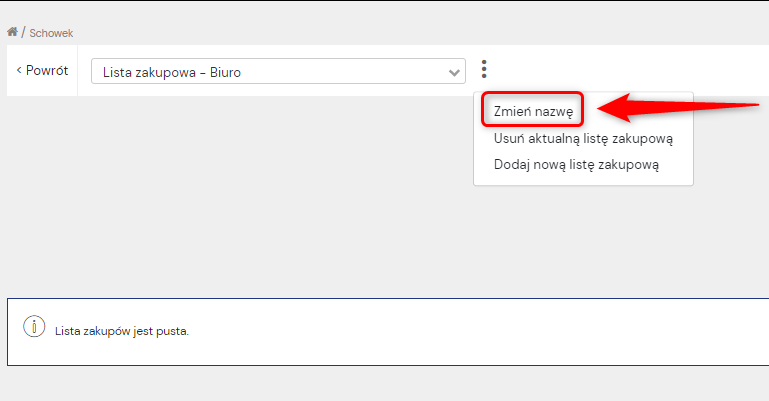The width and height of the screenshot is (769, 401).
Task: Select 'Zmień nazwę' from the menu
Action: click(x=533, y=112)
